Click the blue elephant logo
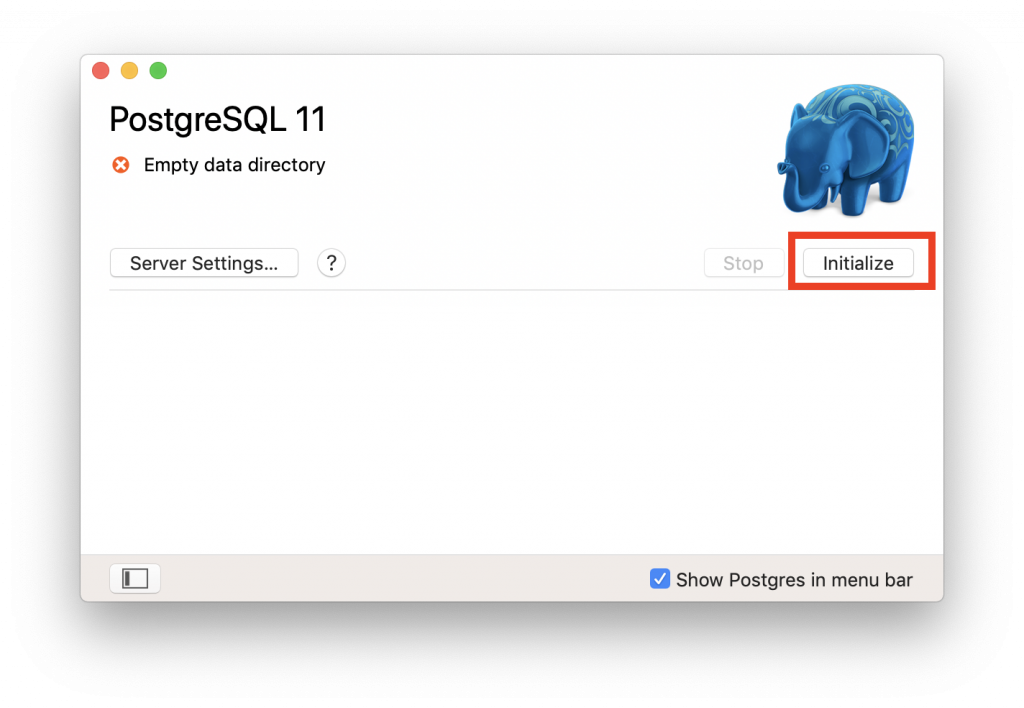 [x=846, y=150]
